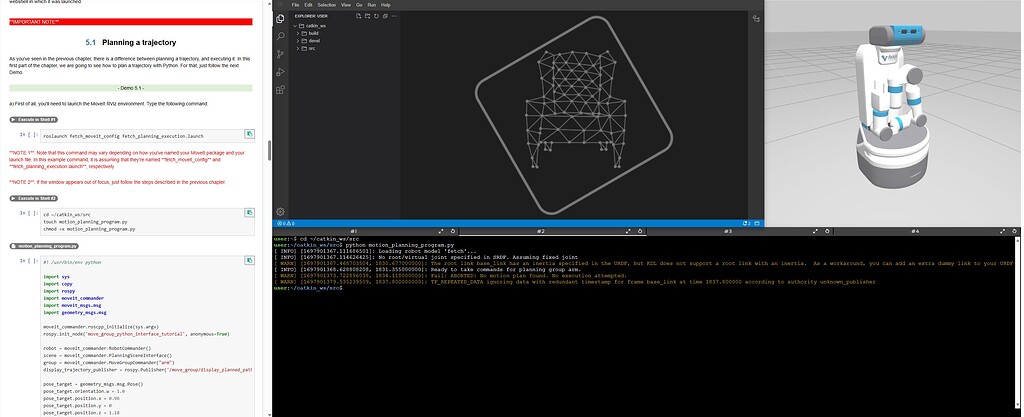Image resolution: width=1024 pixels, height=417 pixels.
Task: Open the Search view in the activity bar
Action: click(280, 37)
